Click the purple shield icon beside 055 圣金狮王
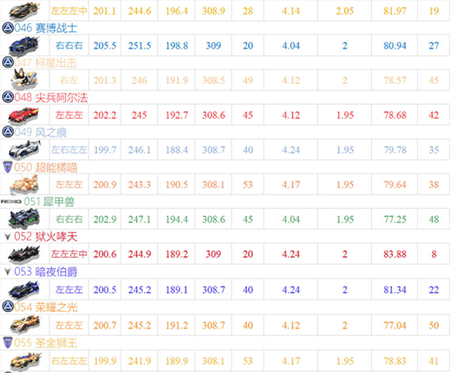This screenshot has height=373, width=450. [8, 342]
